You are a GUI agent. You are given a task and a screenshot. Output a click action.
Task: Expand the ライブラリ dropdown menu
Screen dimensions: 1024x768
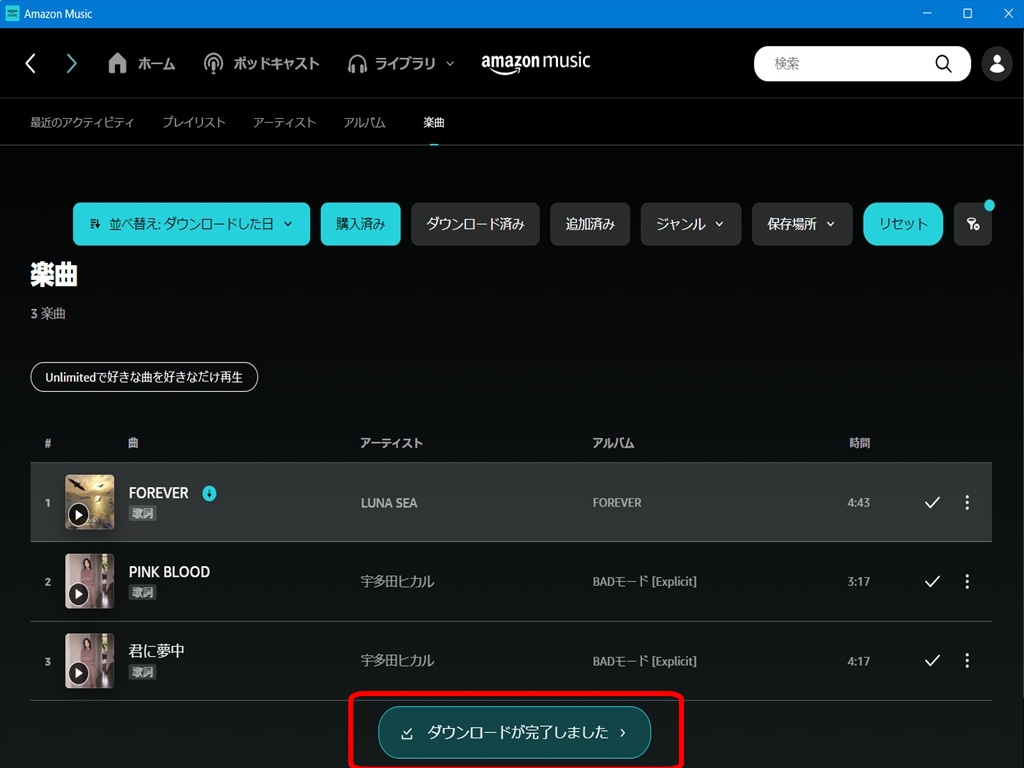[400, 63]
